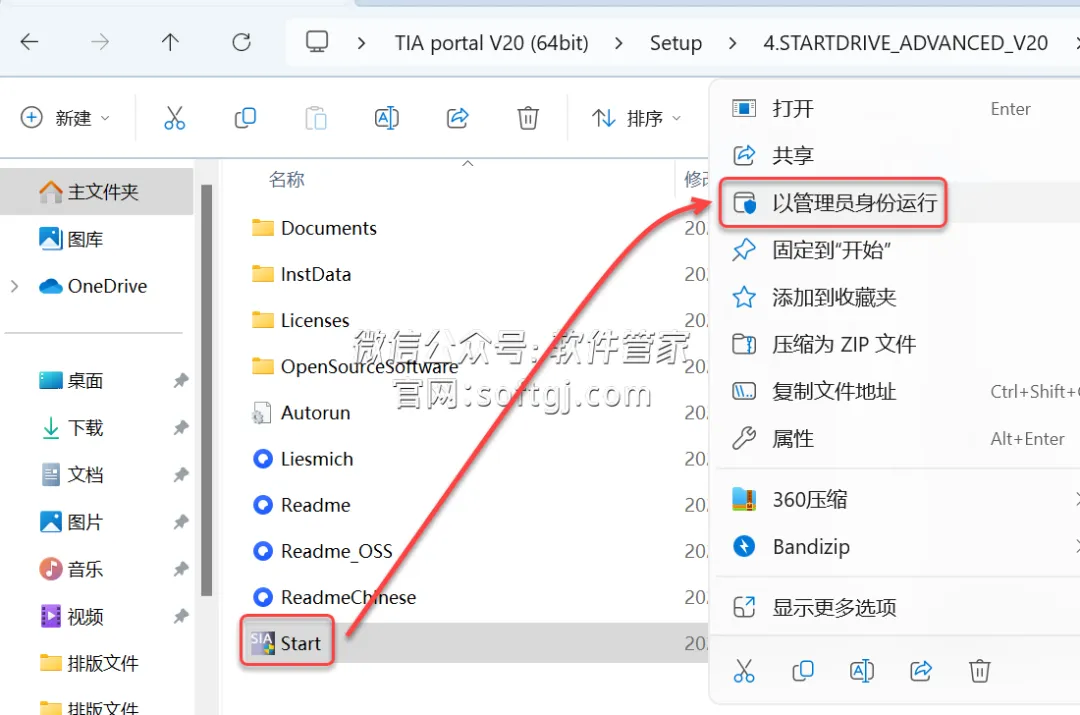Open 属性 properties from context menu
This screenshot has width=1080, height=715.
tap(894, 438)
